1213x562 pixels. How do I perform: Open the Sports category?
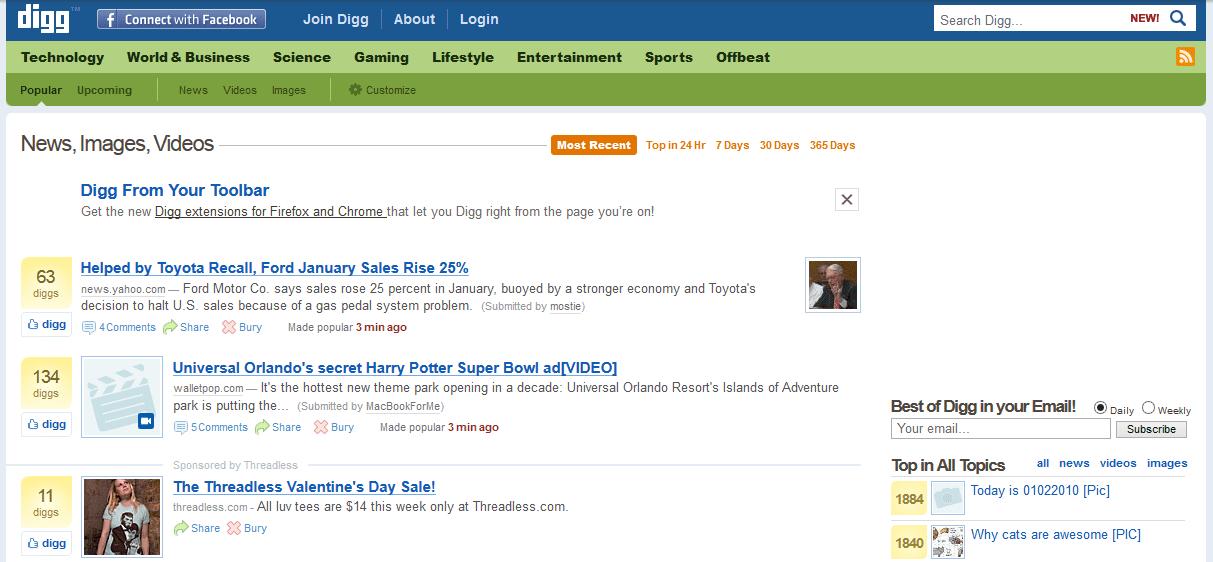pyautogui.click(x=669, y=57)
